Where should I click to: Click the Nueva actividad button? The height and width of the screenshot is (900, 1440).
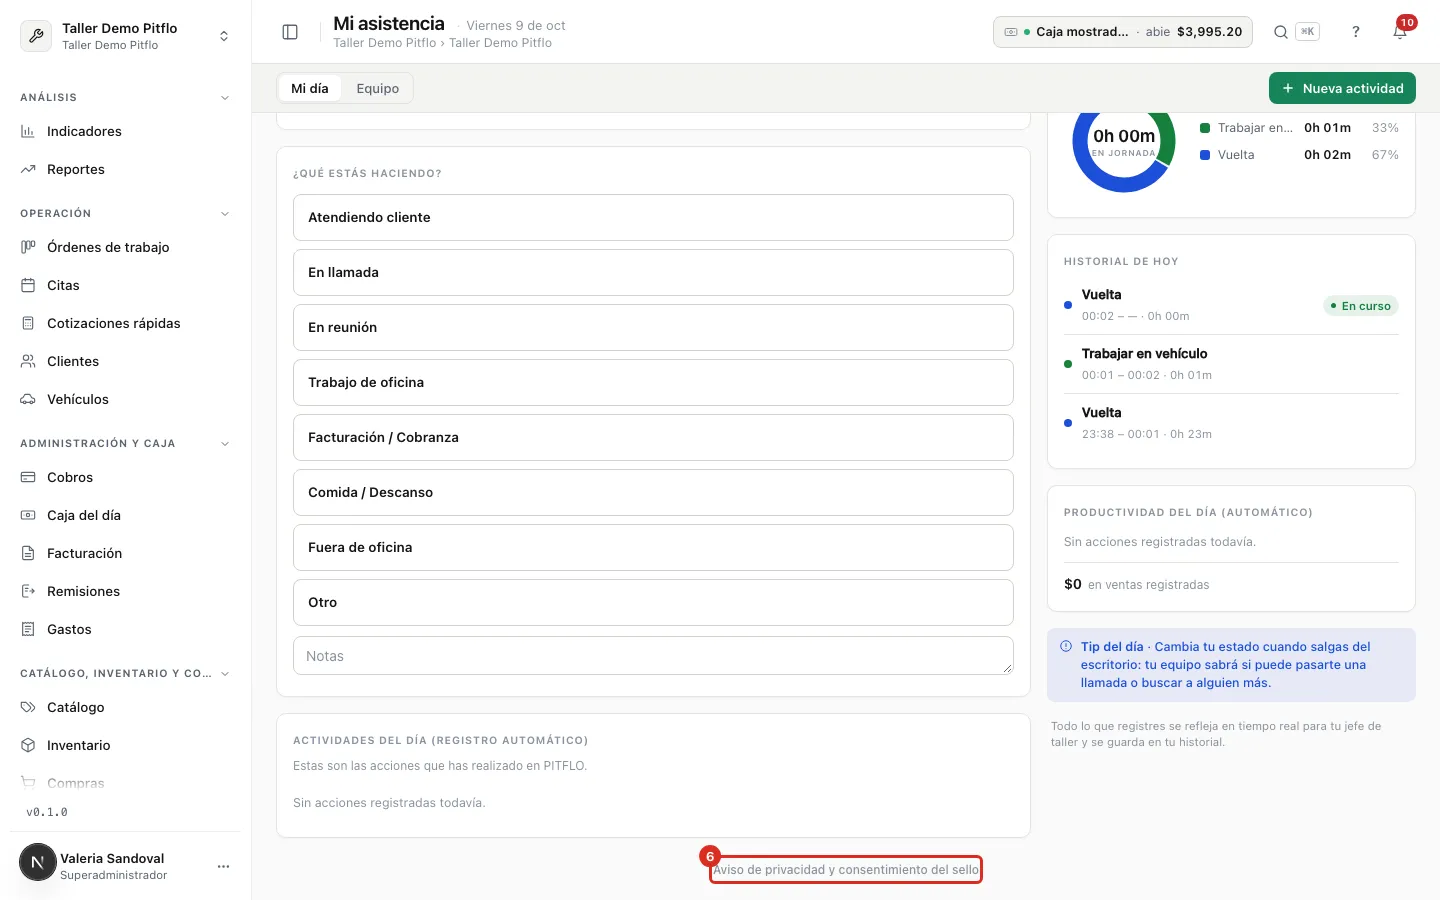[x=1342, y=88]
